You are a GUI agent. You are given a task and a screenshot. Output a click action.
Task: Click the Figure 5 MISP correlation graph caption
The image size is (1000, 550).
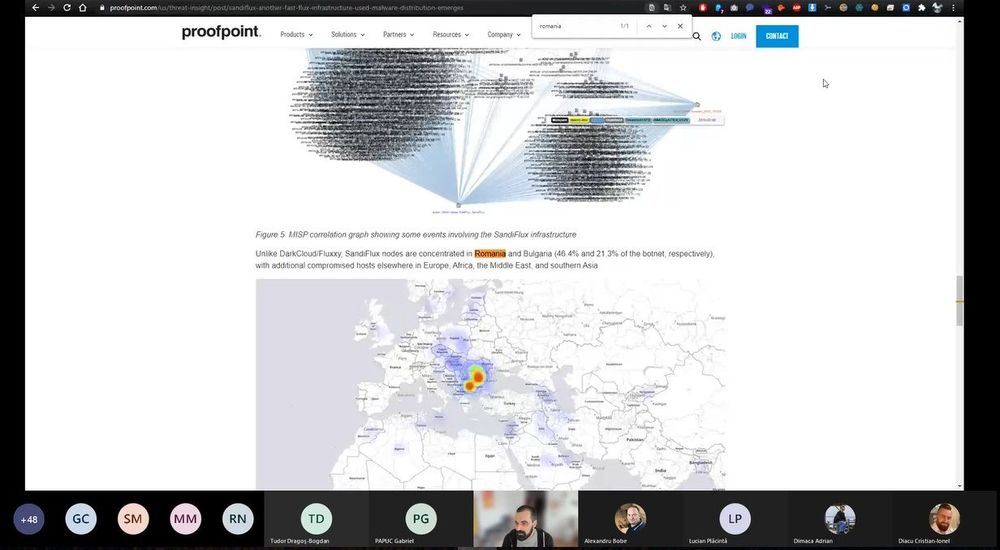pyautogui.click(x=416, y=235)
